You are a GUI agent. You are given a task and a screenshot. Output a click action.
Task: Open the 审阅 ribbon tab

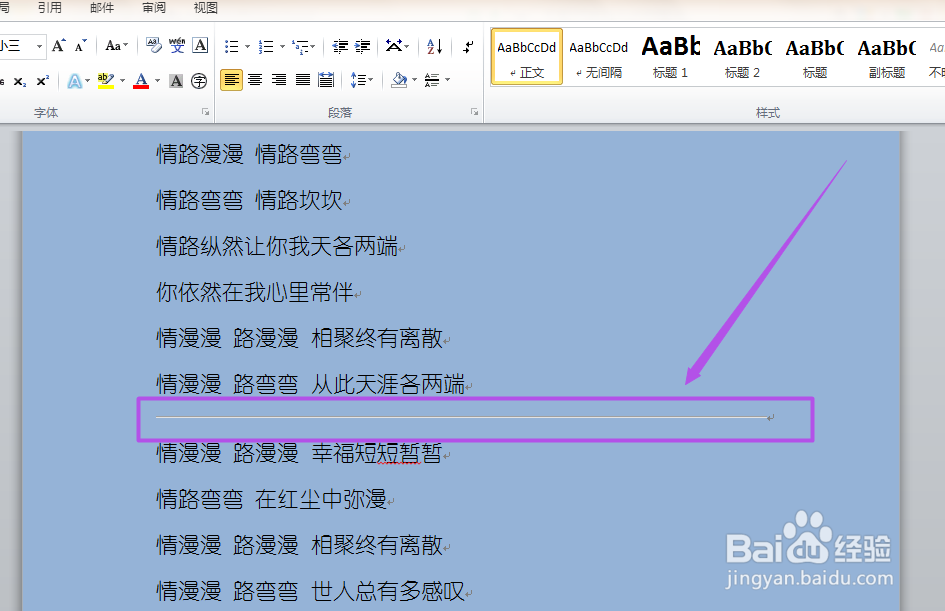click(x=152, y=9)
